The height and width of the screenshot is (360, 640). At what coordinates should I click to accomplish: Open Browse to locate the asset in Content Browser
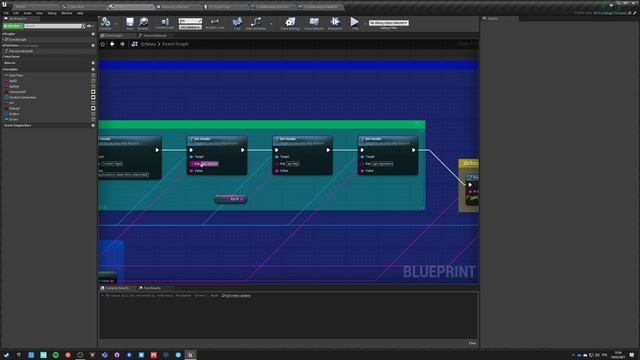pyautogui.click(x=143, y=23)
